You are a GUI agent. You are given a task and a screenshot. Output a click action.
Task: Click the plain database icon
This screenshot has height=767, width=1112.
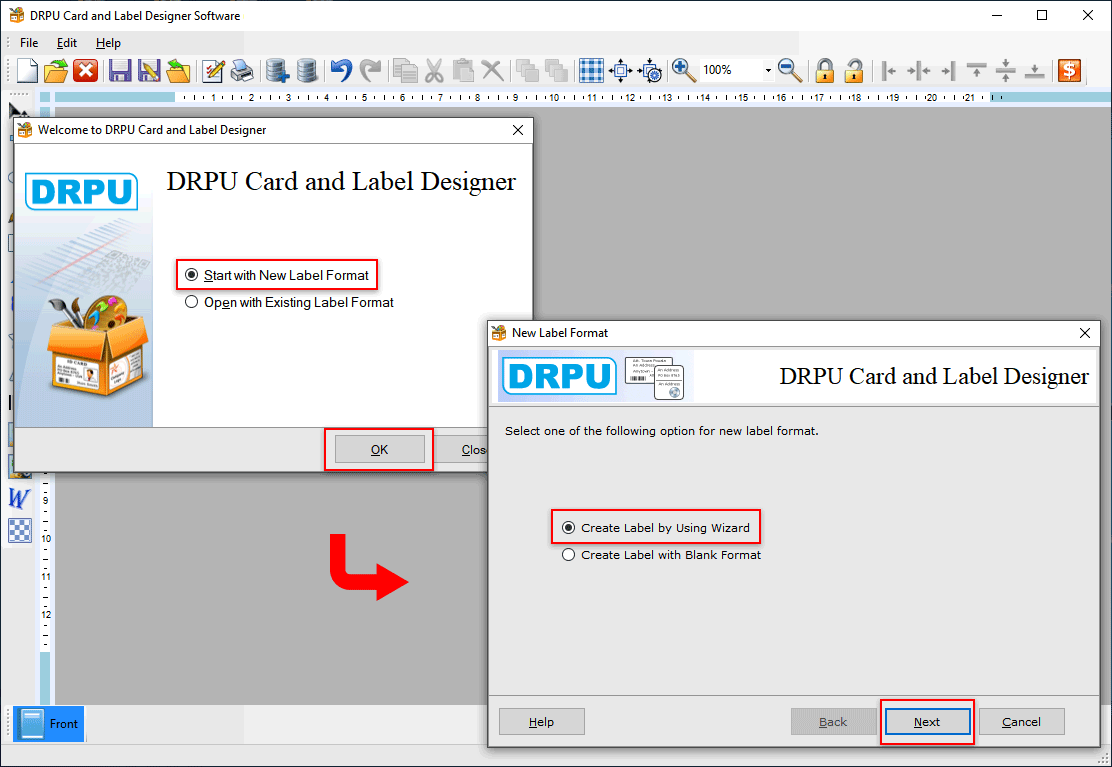click(306, 70)
